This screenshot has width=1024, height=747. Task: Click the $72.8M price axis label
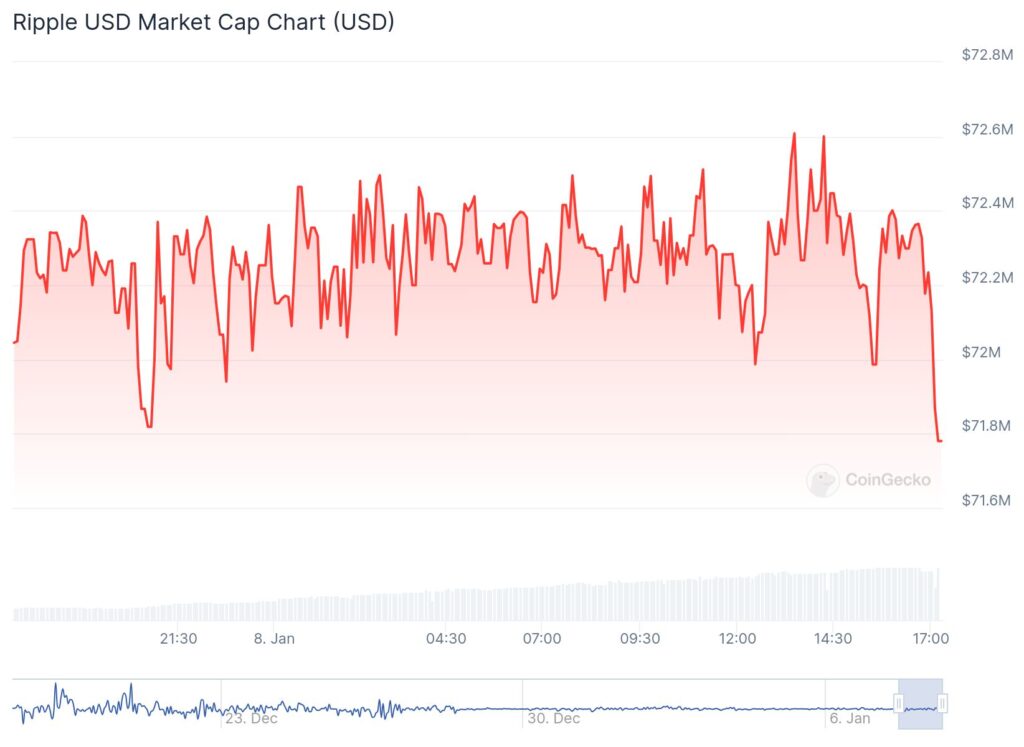tap(986, 55)
